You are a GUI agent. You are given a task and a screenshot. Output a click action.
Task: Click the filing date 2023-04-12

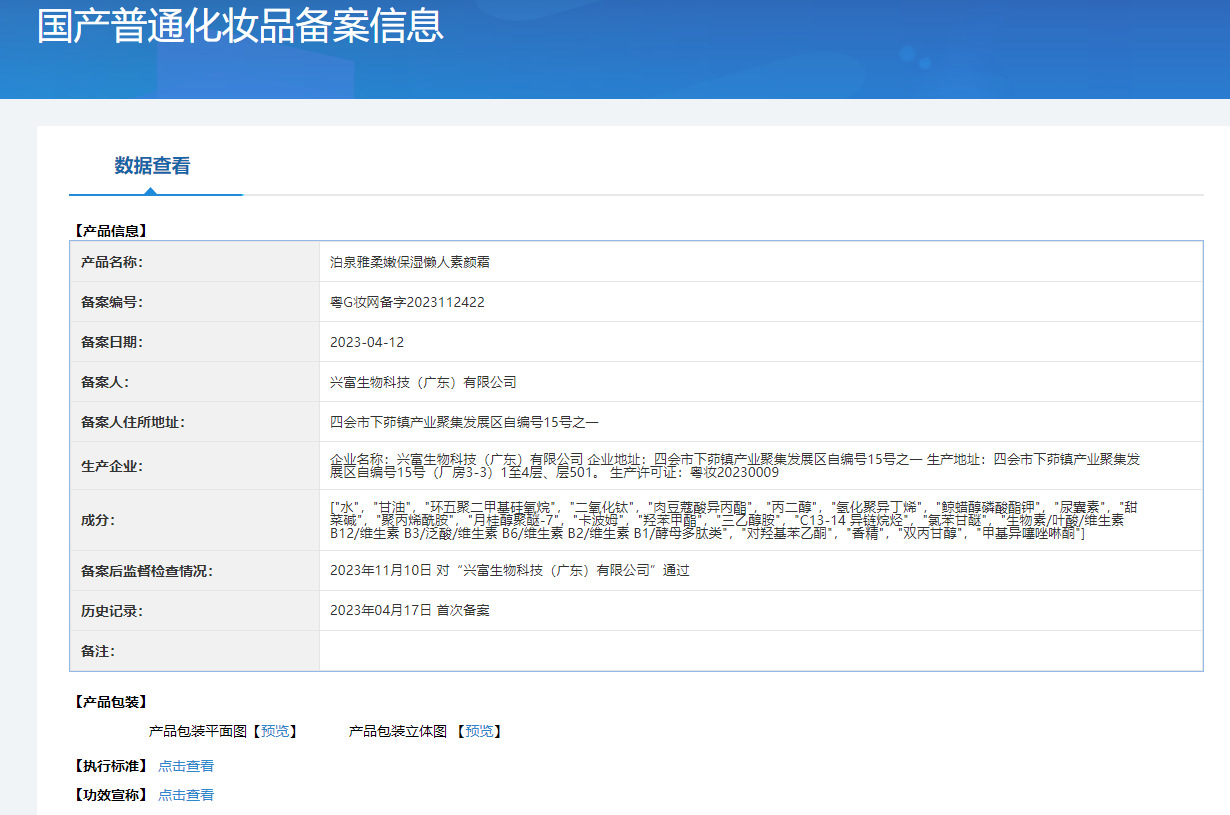coord(367,342)
